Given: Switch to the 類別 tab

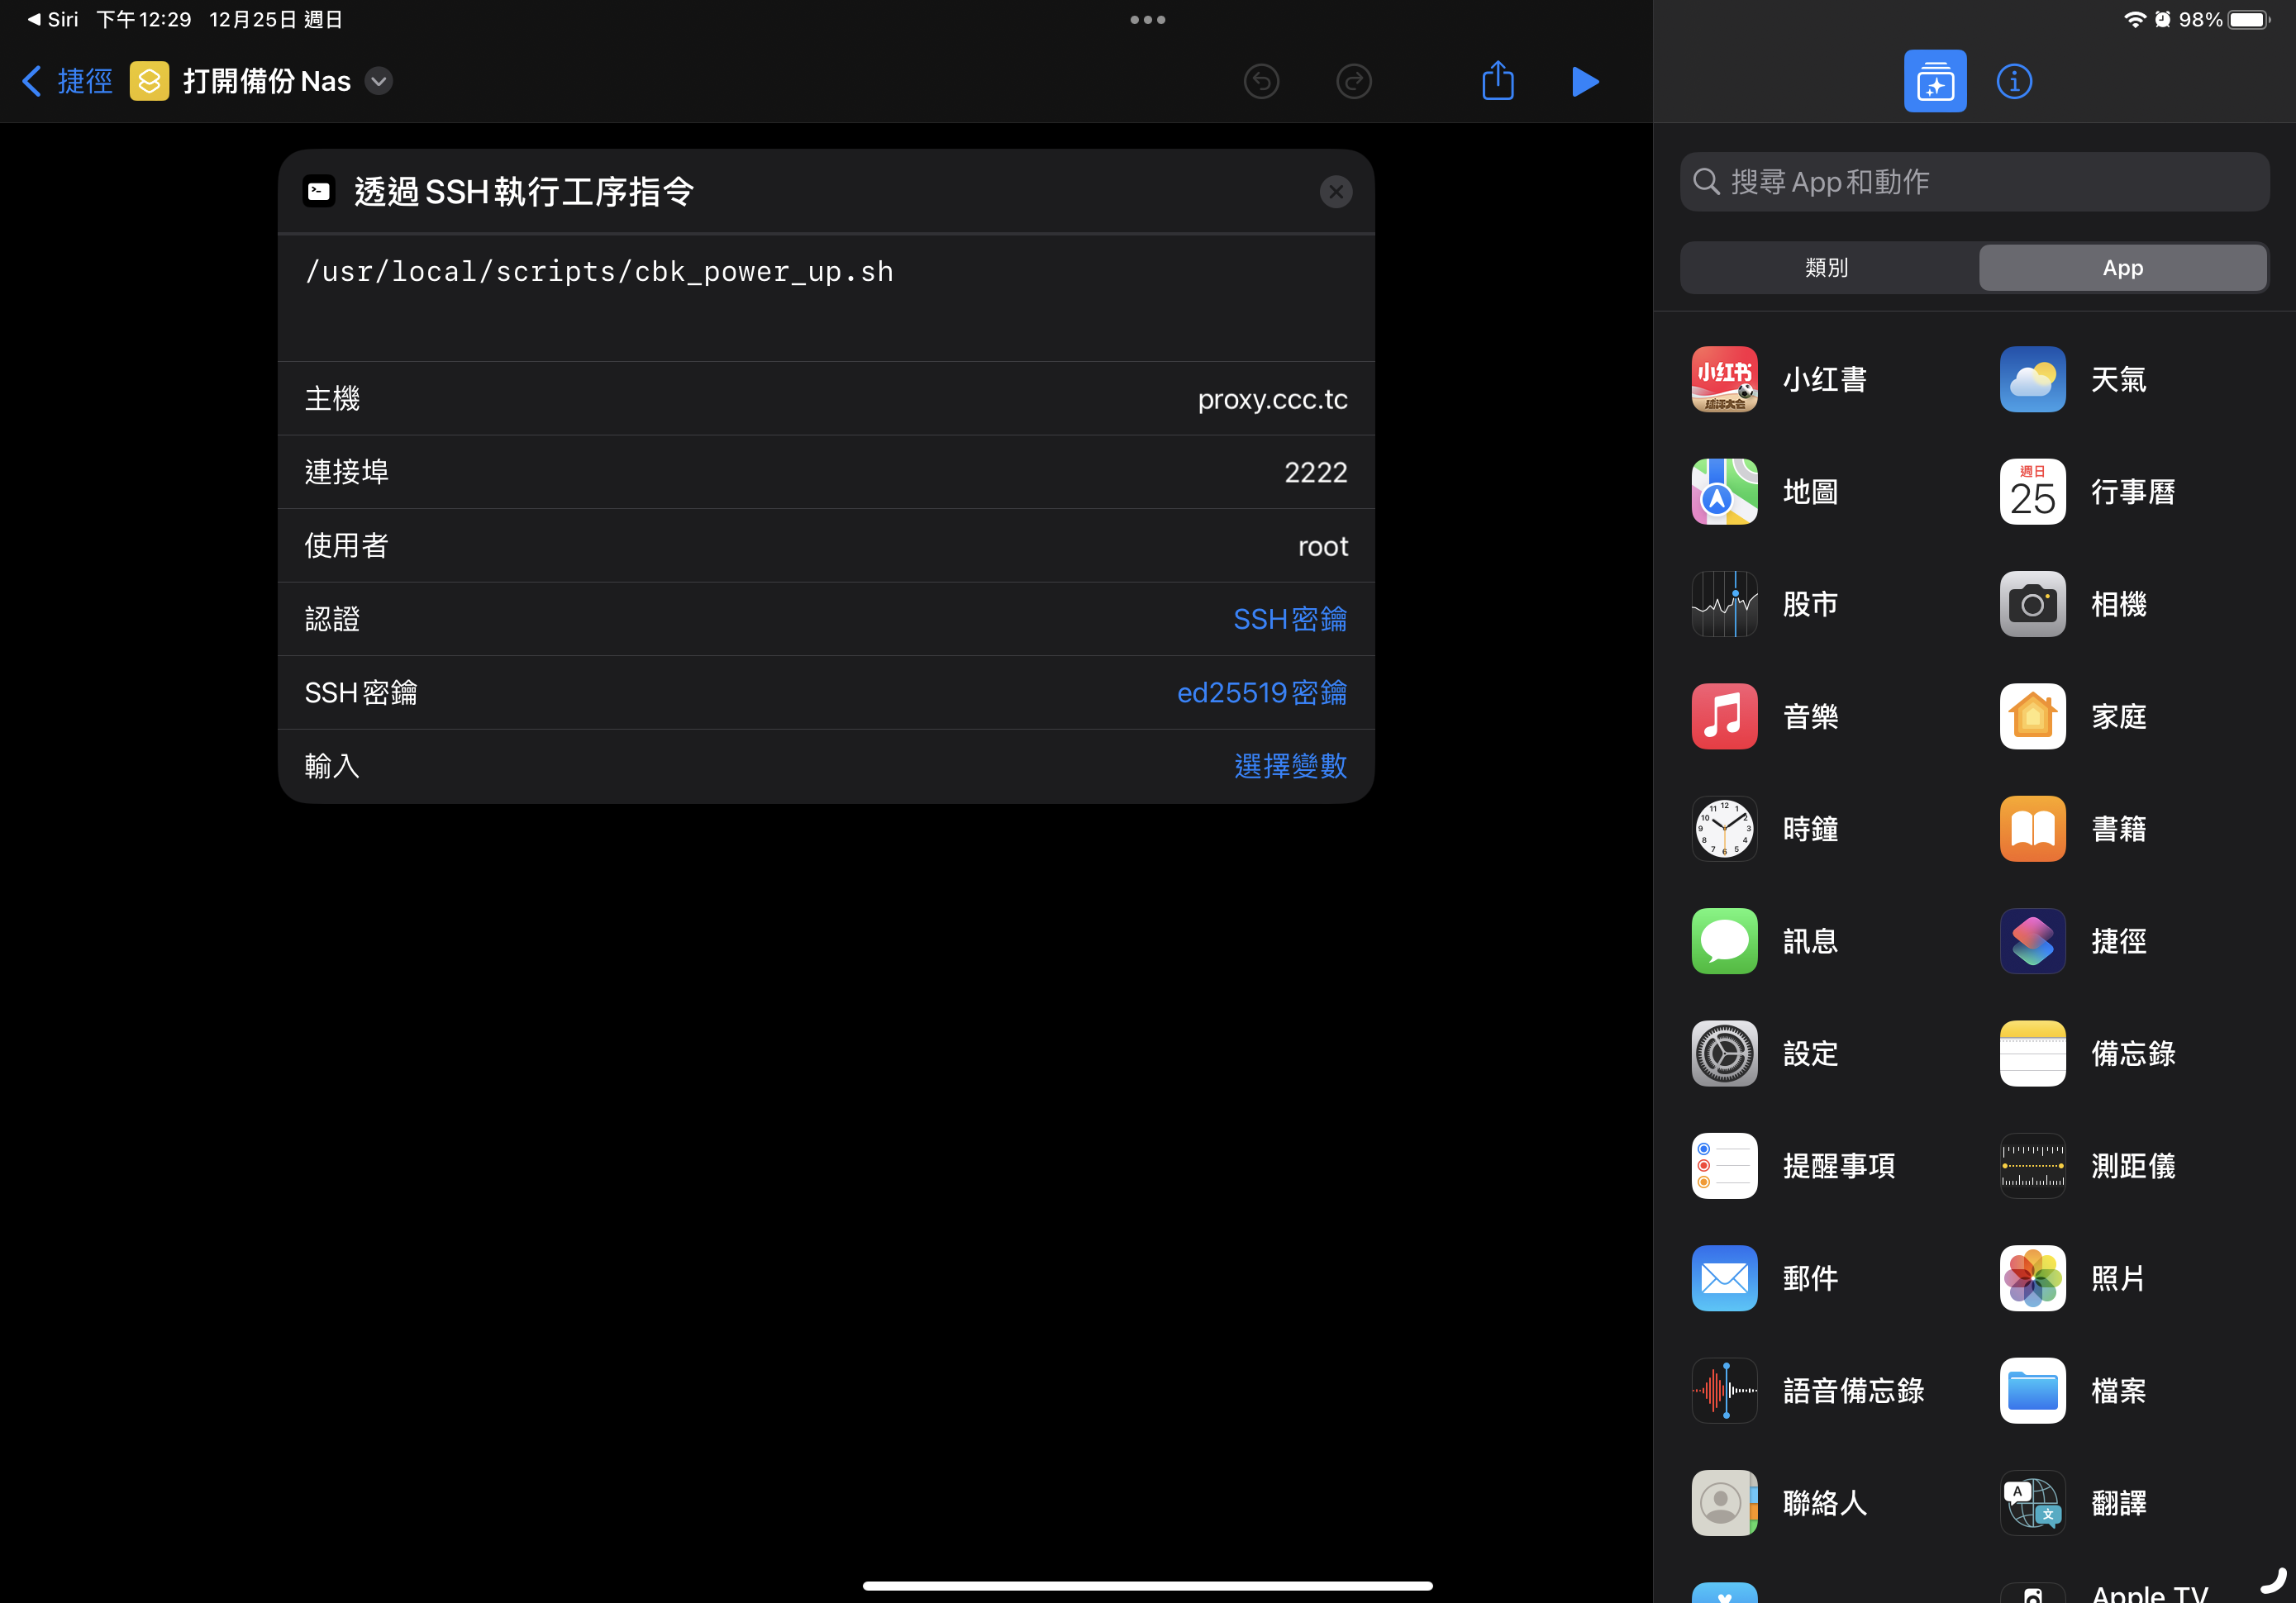Looking at the screenshot, I should click(x=1827, y=267).
